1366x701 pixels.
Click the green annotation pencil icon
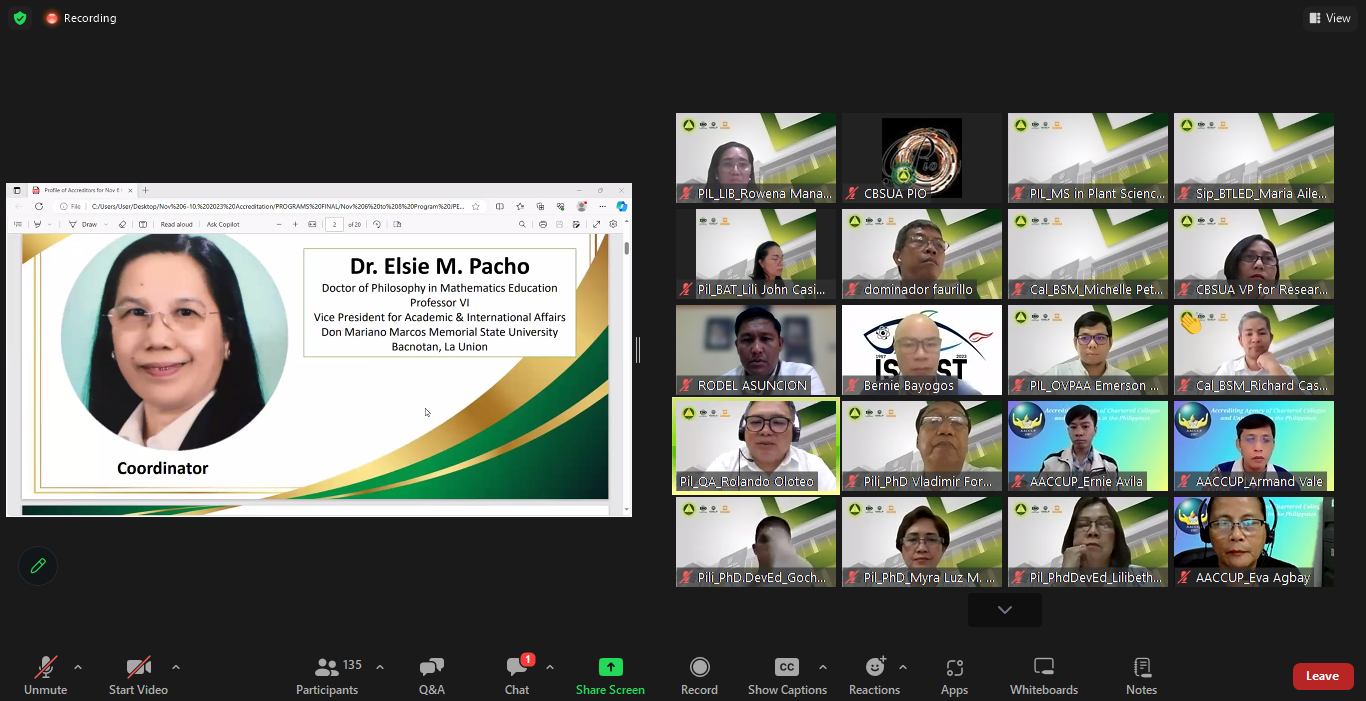(38, 566)
